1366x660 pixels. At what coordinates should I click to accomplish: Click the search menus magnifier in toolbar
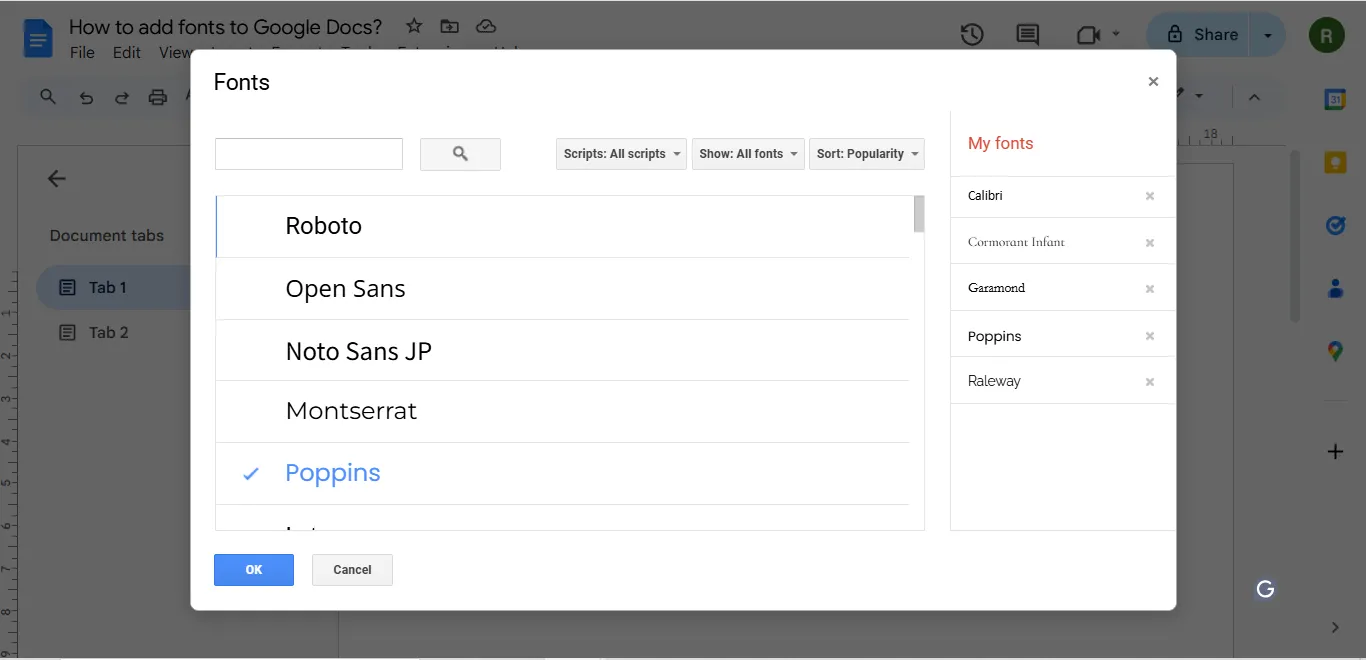pos(48,97)
